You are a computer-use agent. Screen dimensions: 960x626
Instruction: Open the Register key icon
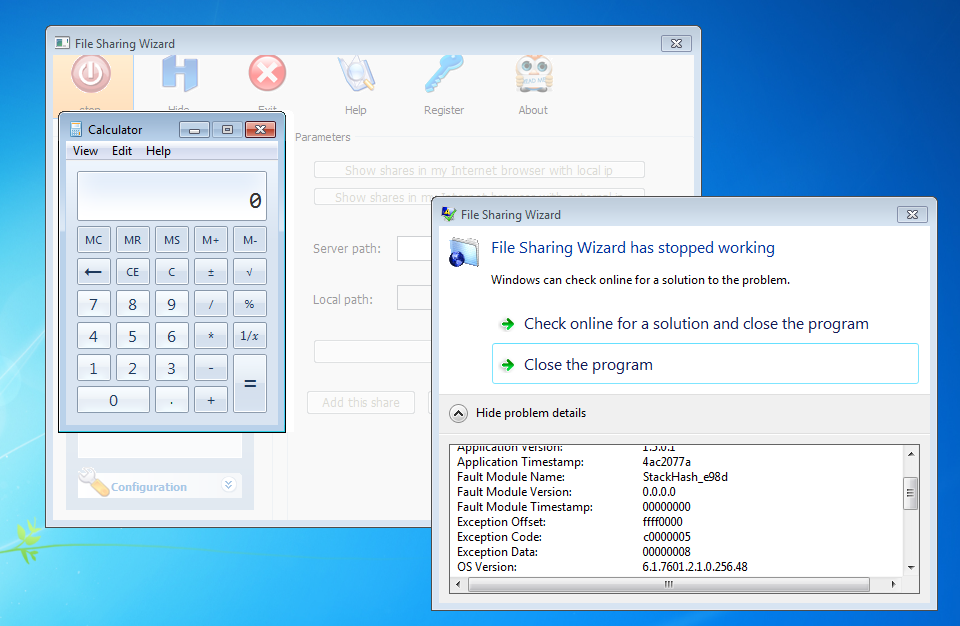[444, 74]
